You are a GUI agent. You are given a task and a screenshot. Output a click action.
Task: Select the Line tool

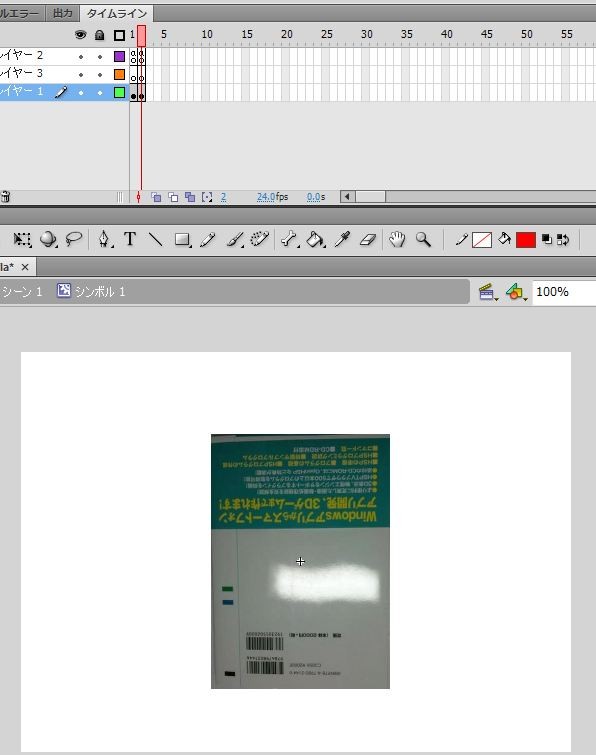155,239
